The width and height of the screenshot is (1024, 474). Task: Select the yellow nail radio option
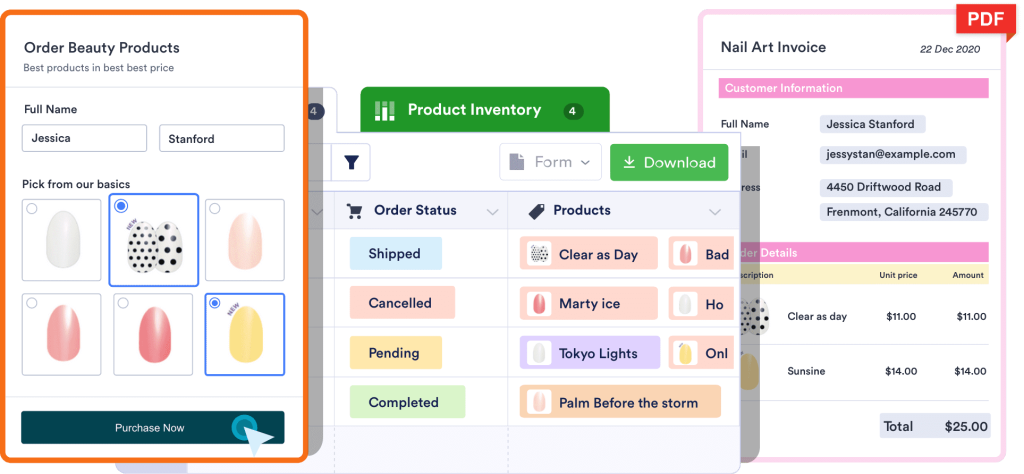[217, 304]
